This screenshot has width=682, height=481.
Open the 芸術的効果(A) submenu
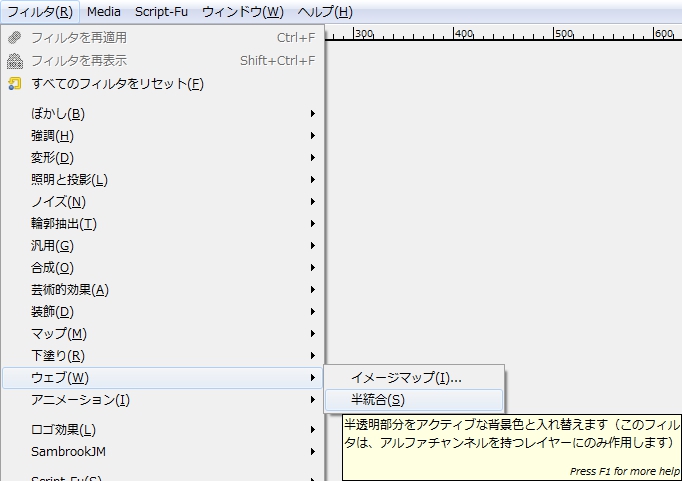163,290
